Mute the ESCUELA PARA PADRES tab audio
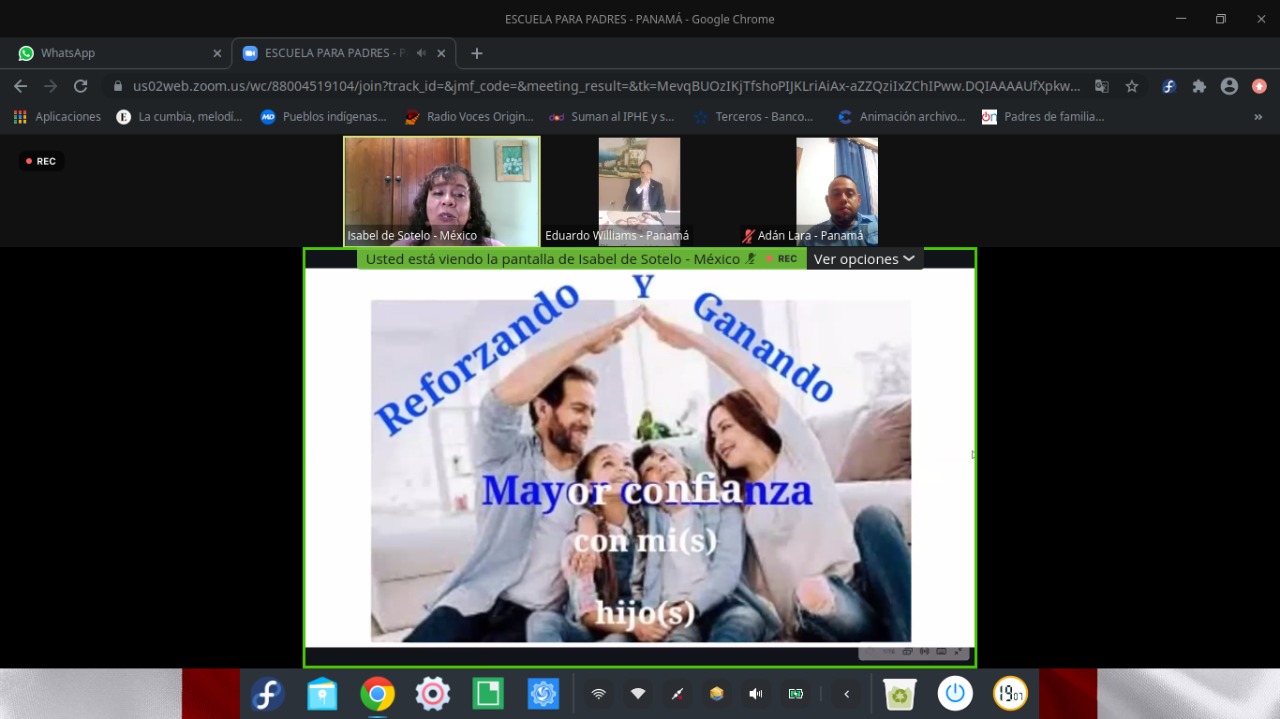 coord(421,53)
